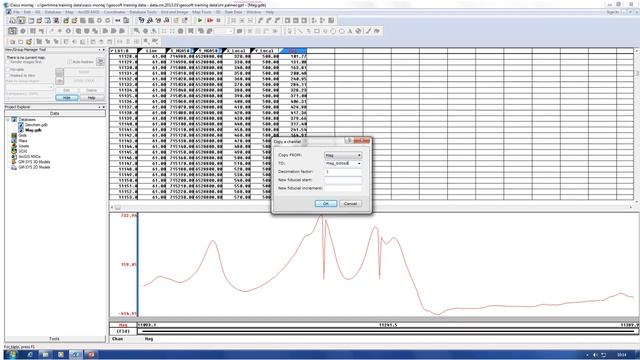640x360 pixels.
Task: Click the Hide button in View/Group Manager
Action: (x=67, y=98)
